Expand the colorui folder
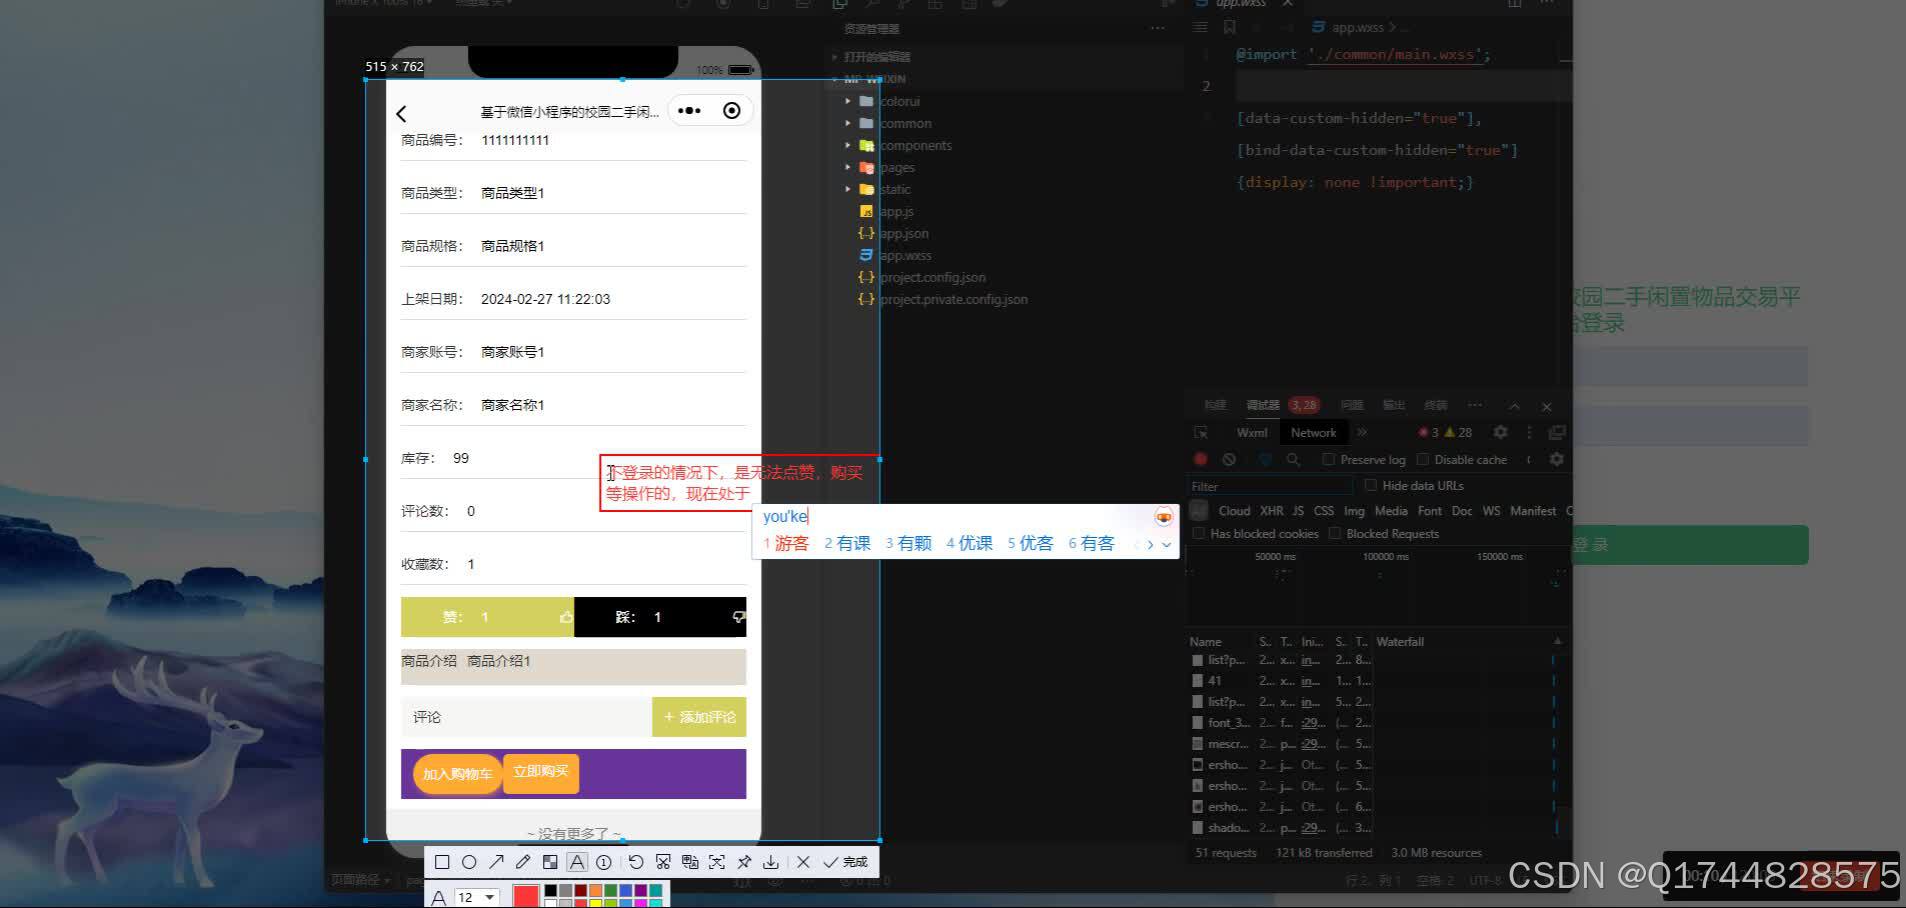 (x=848, y=101)
